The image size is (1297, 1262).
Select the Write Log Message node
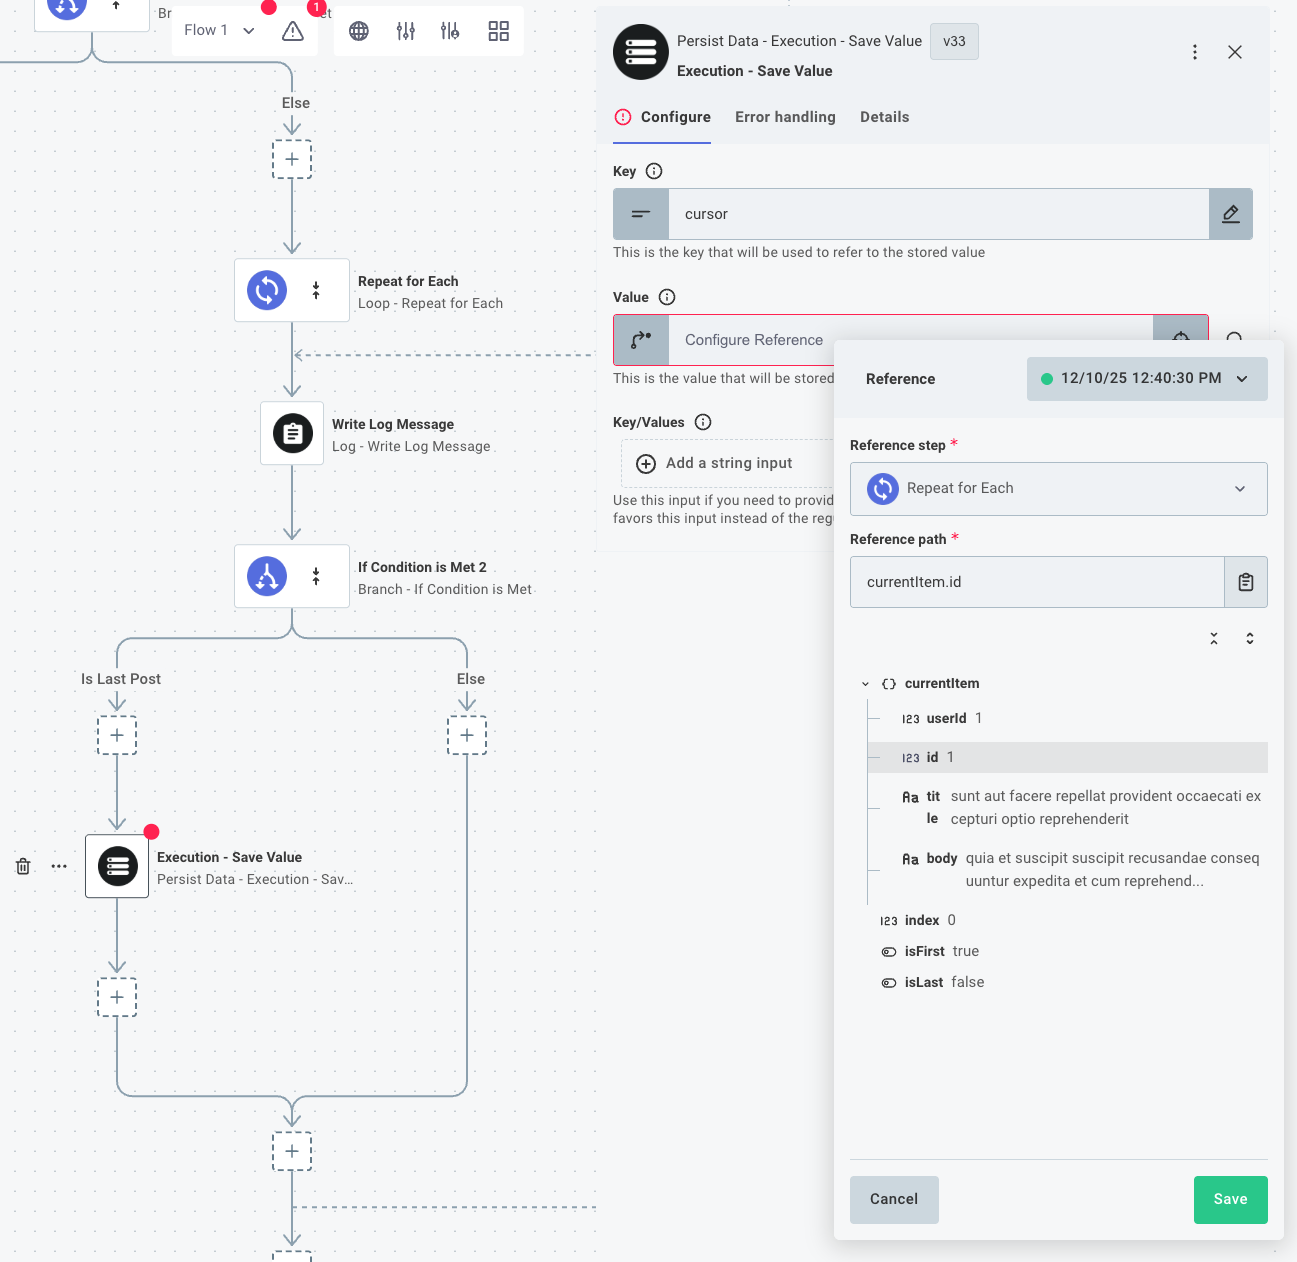[x=292, y=433]
